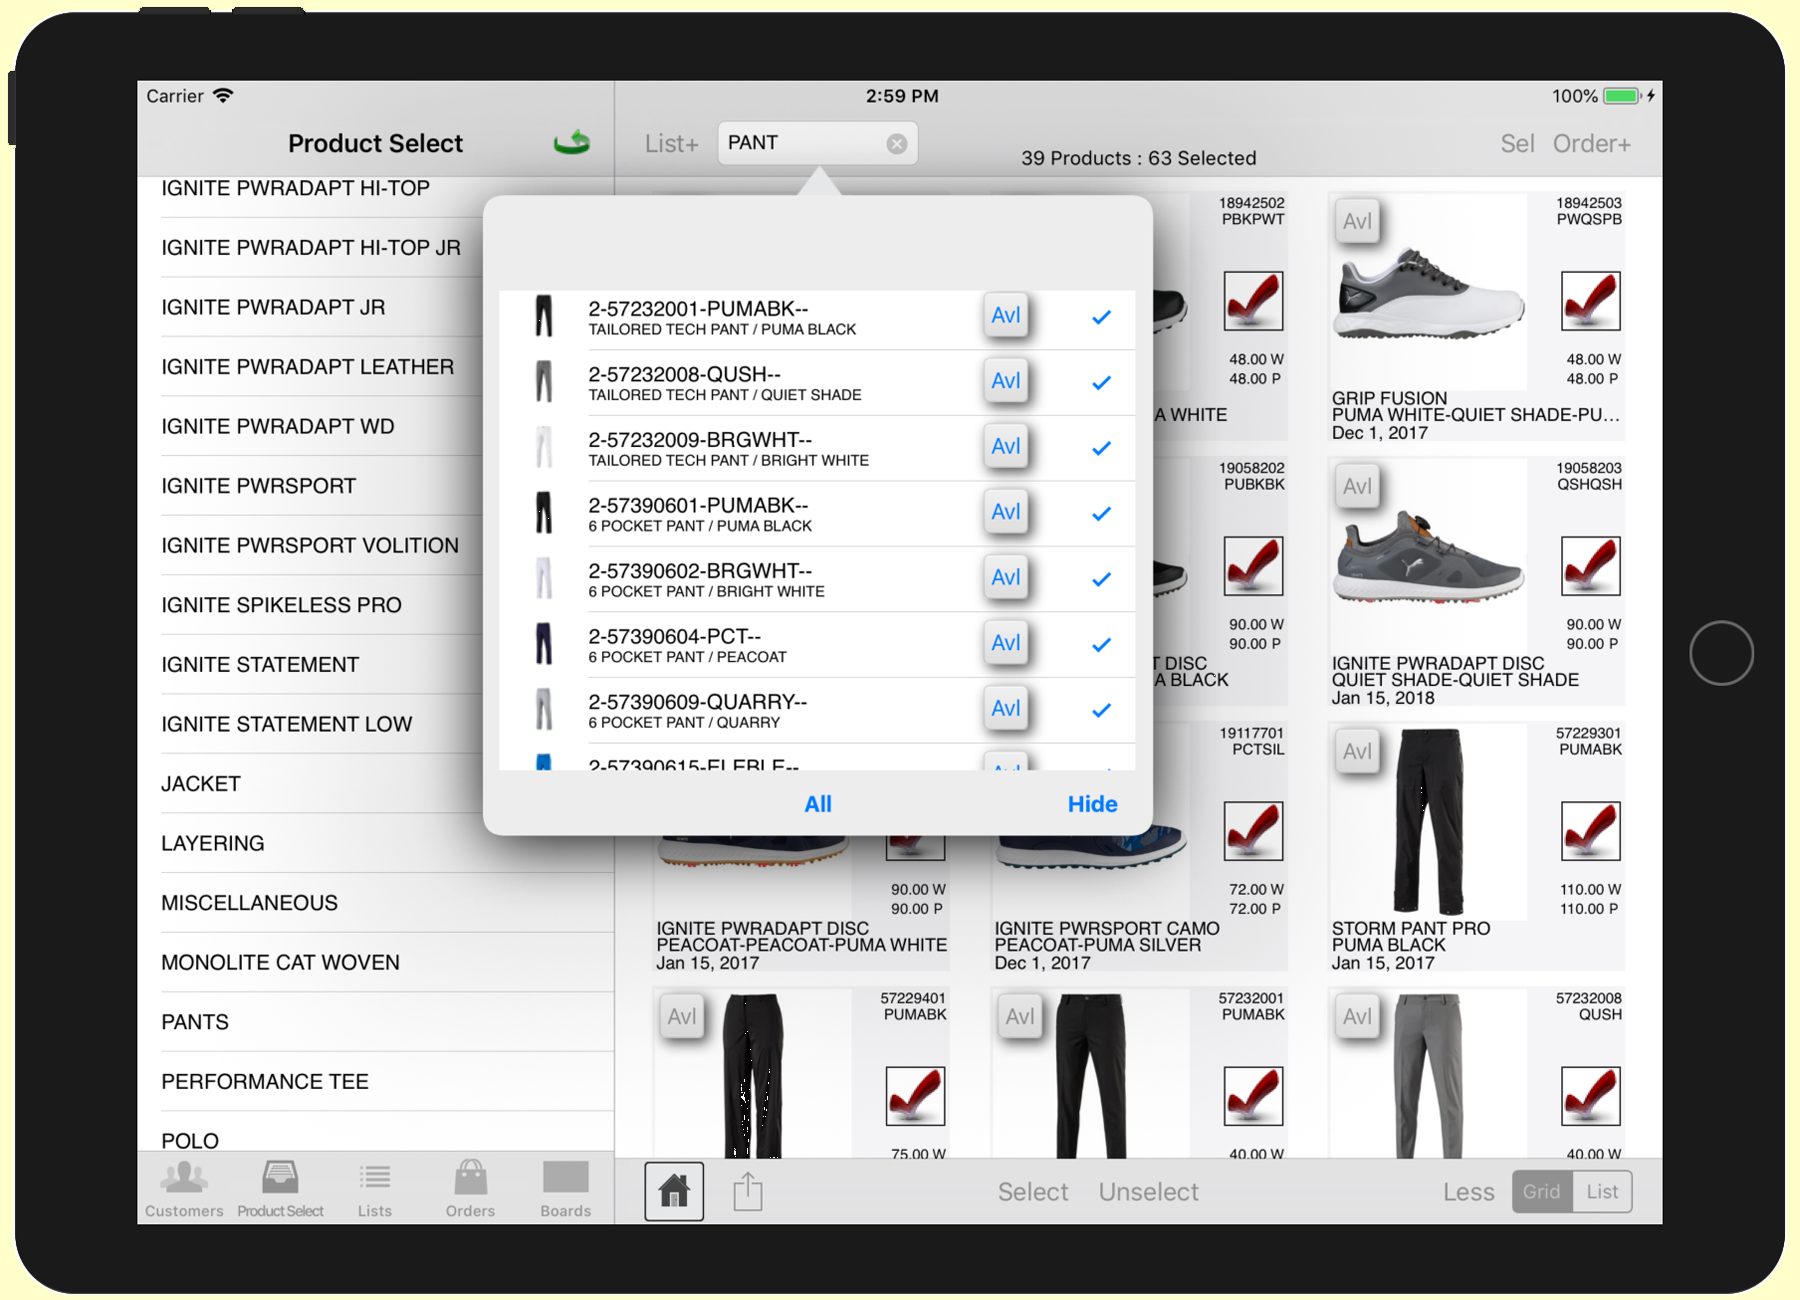Uncheck Tailored Tech Pant Quiet Shade checkmark
The height and width of the screenshot is (1300, 1800).
pyautogui.click(x=1101, y=383)
